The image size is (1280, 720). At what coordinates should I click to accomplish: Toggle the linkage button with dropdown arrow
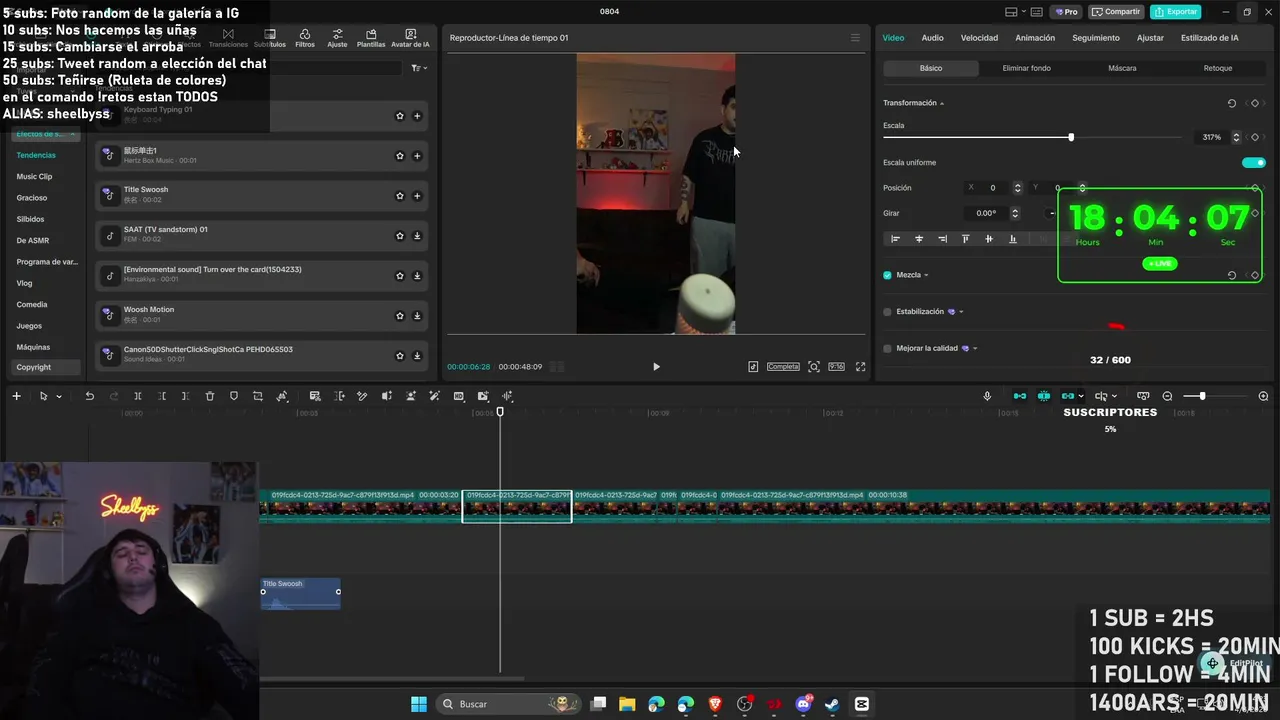coord(1072,396)
